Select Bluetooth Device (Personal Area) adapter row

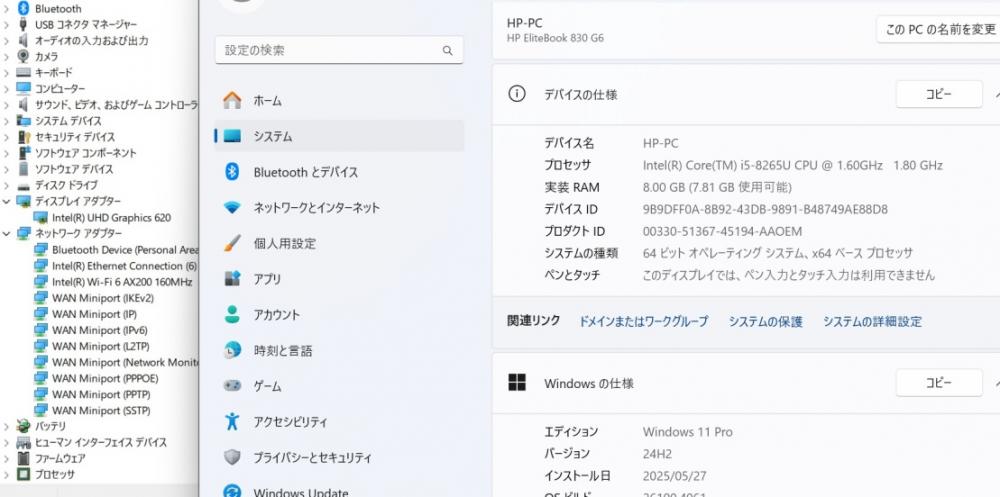pos(116,249)
